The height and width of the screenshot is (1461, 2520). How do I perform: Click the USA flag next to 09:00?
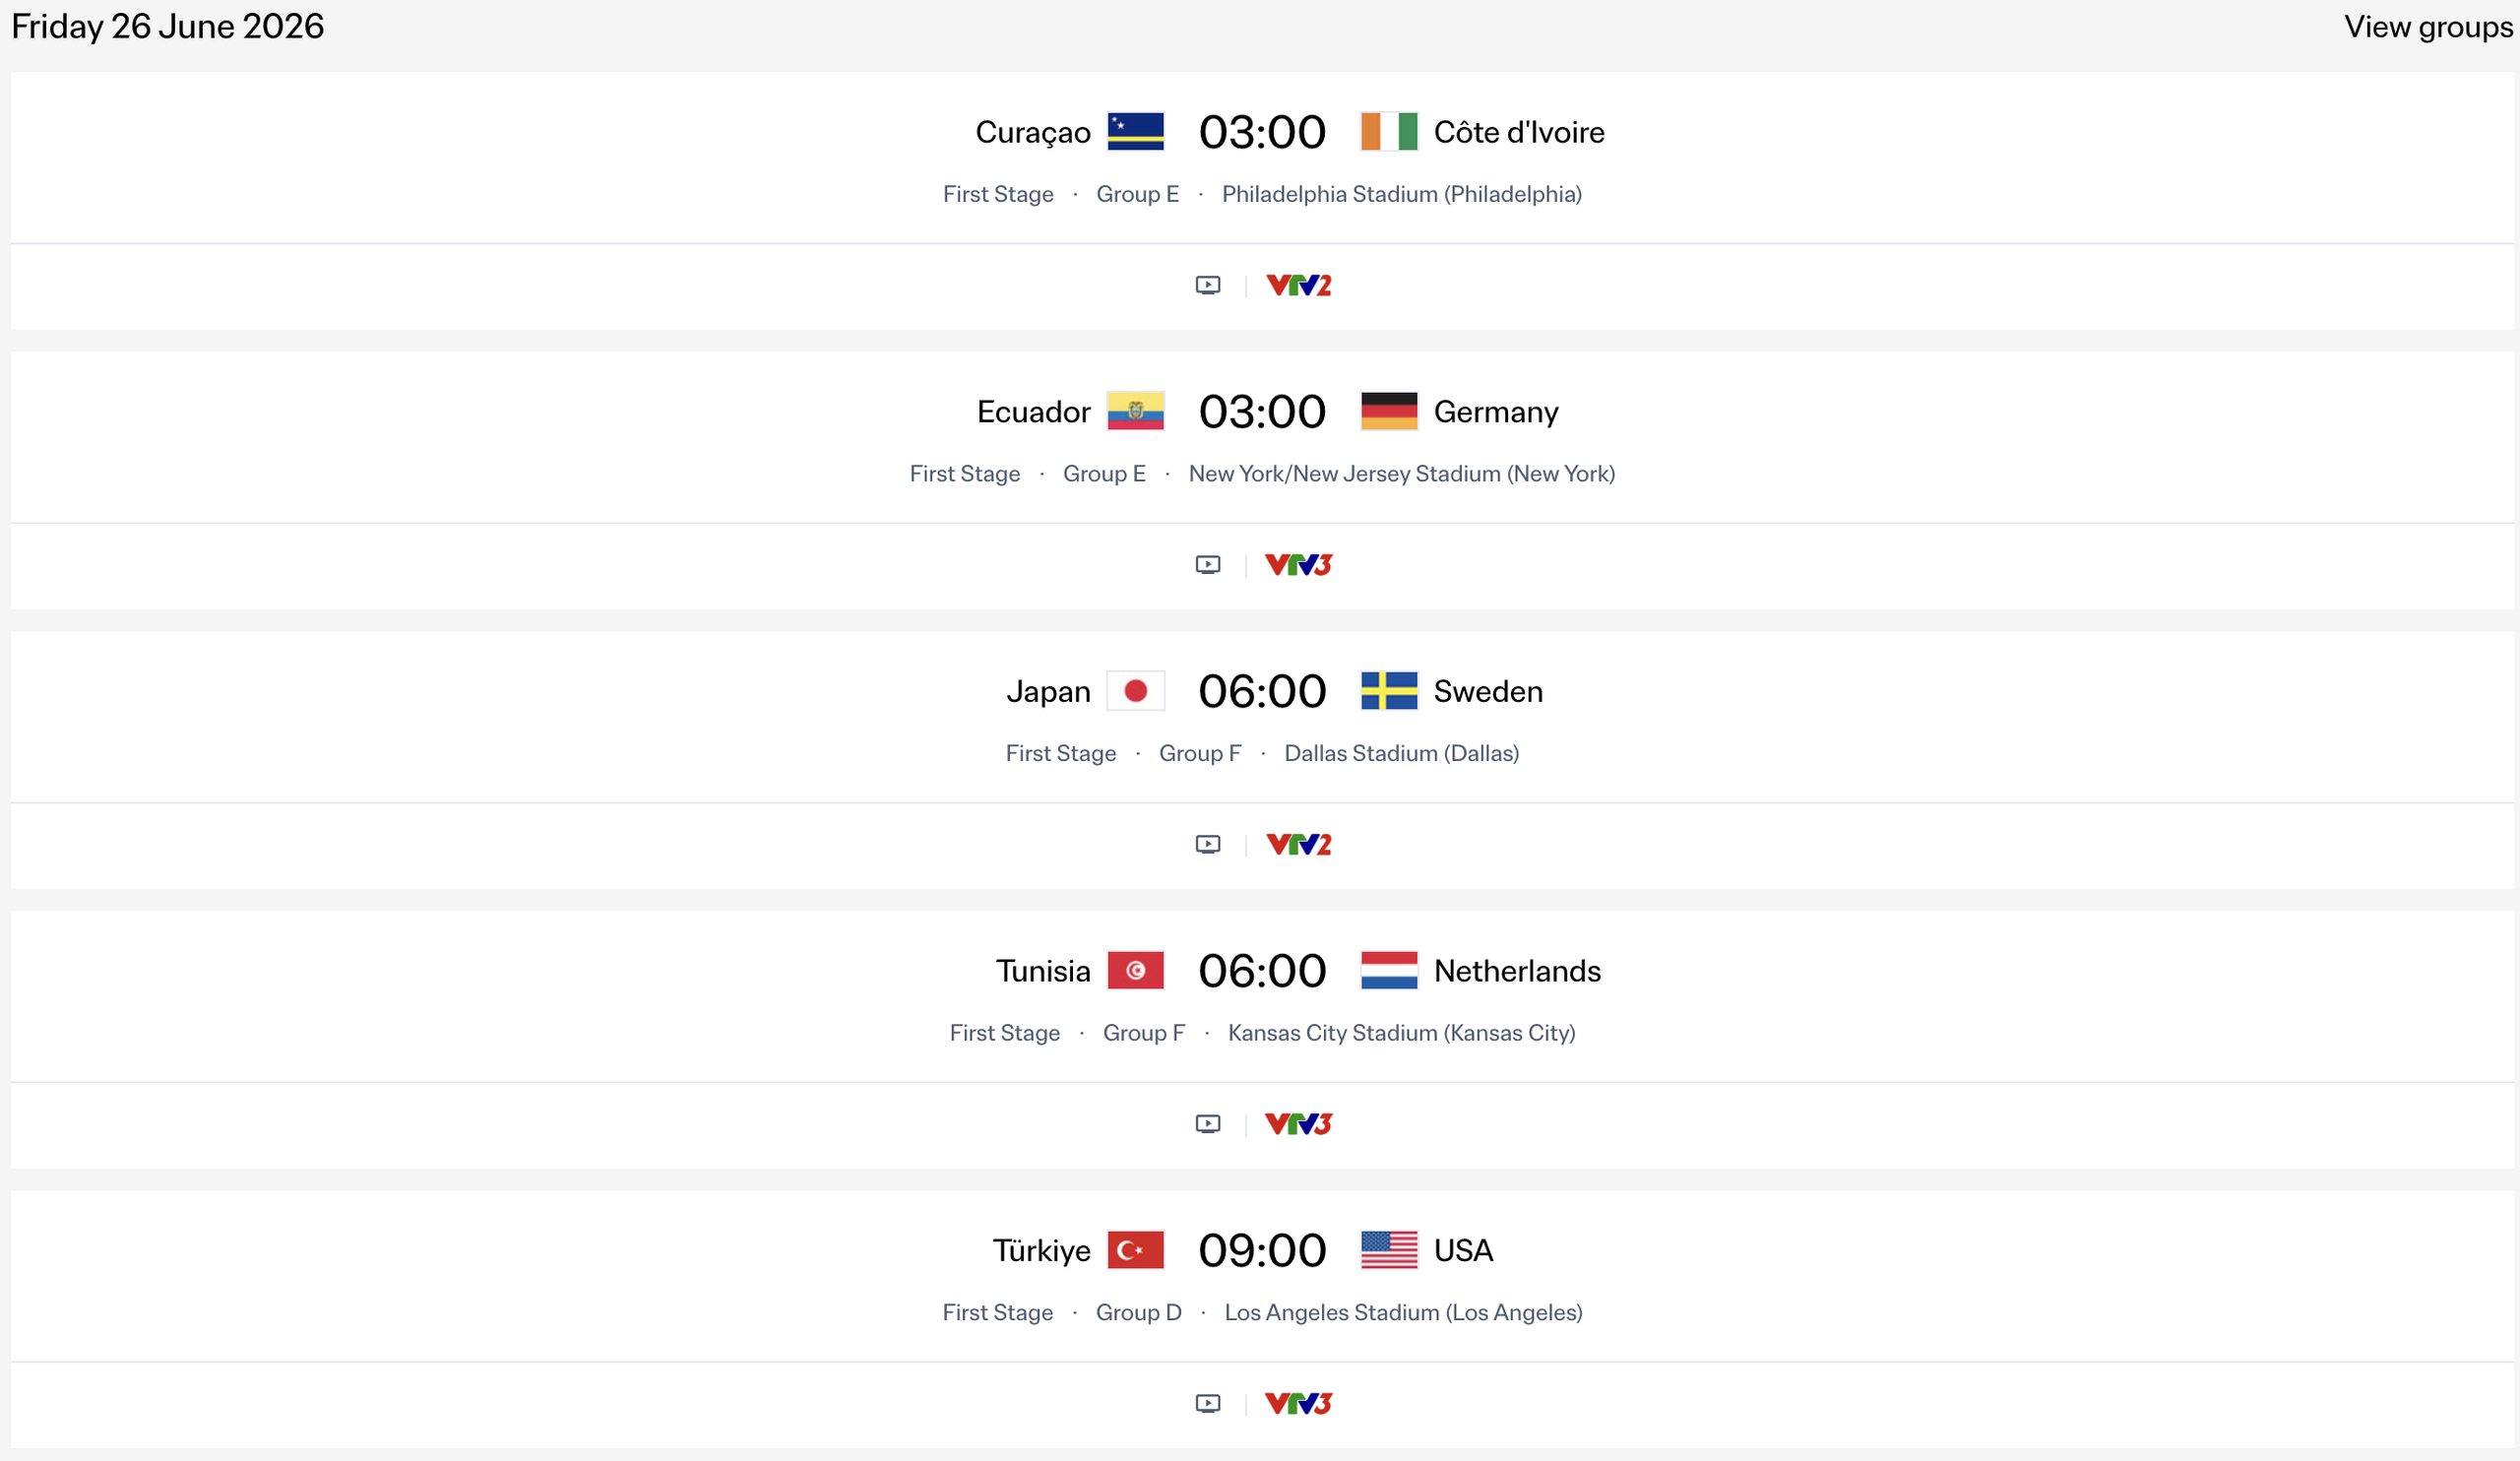click(x=1389, y=1249)
